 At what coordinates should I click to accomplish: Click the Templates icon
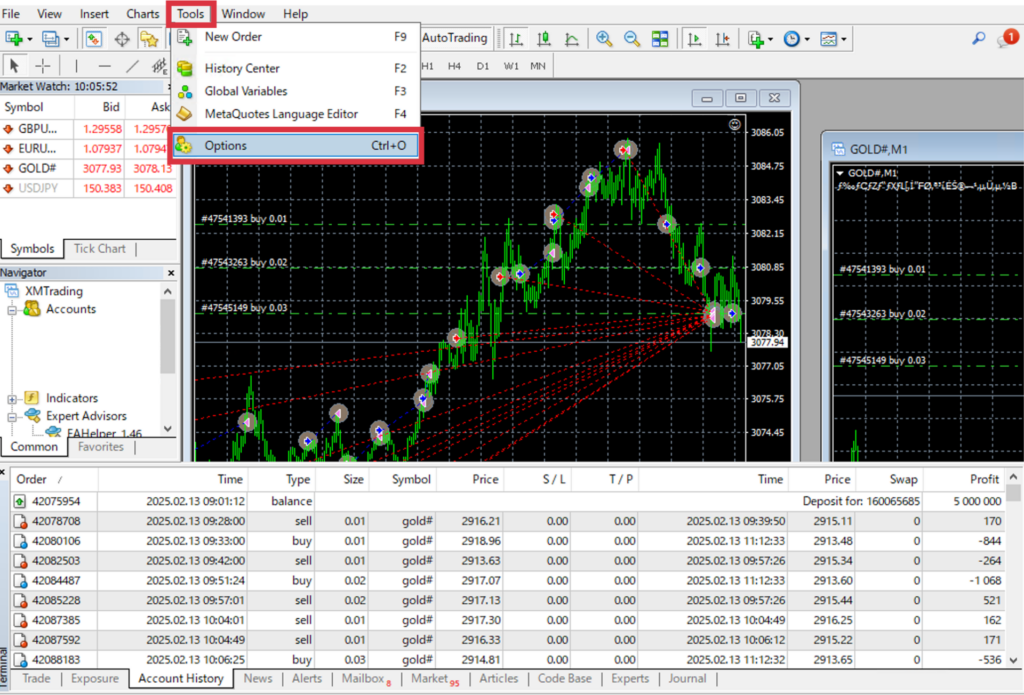pos(828,39)
